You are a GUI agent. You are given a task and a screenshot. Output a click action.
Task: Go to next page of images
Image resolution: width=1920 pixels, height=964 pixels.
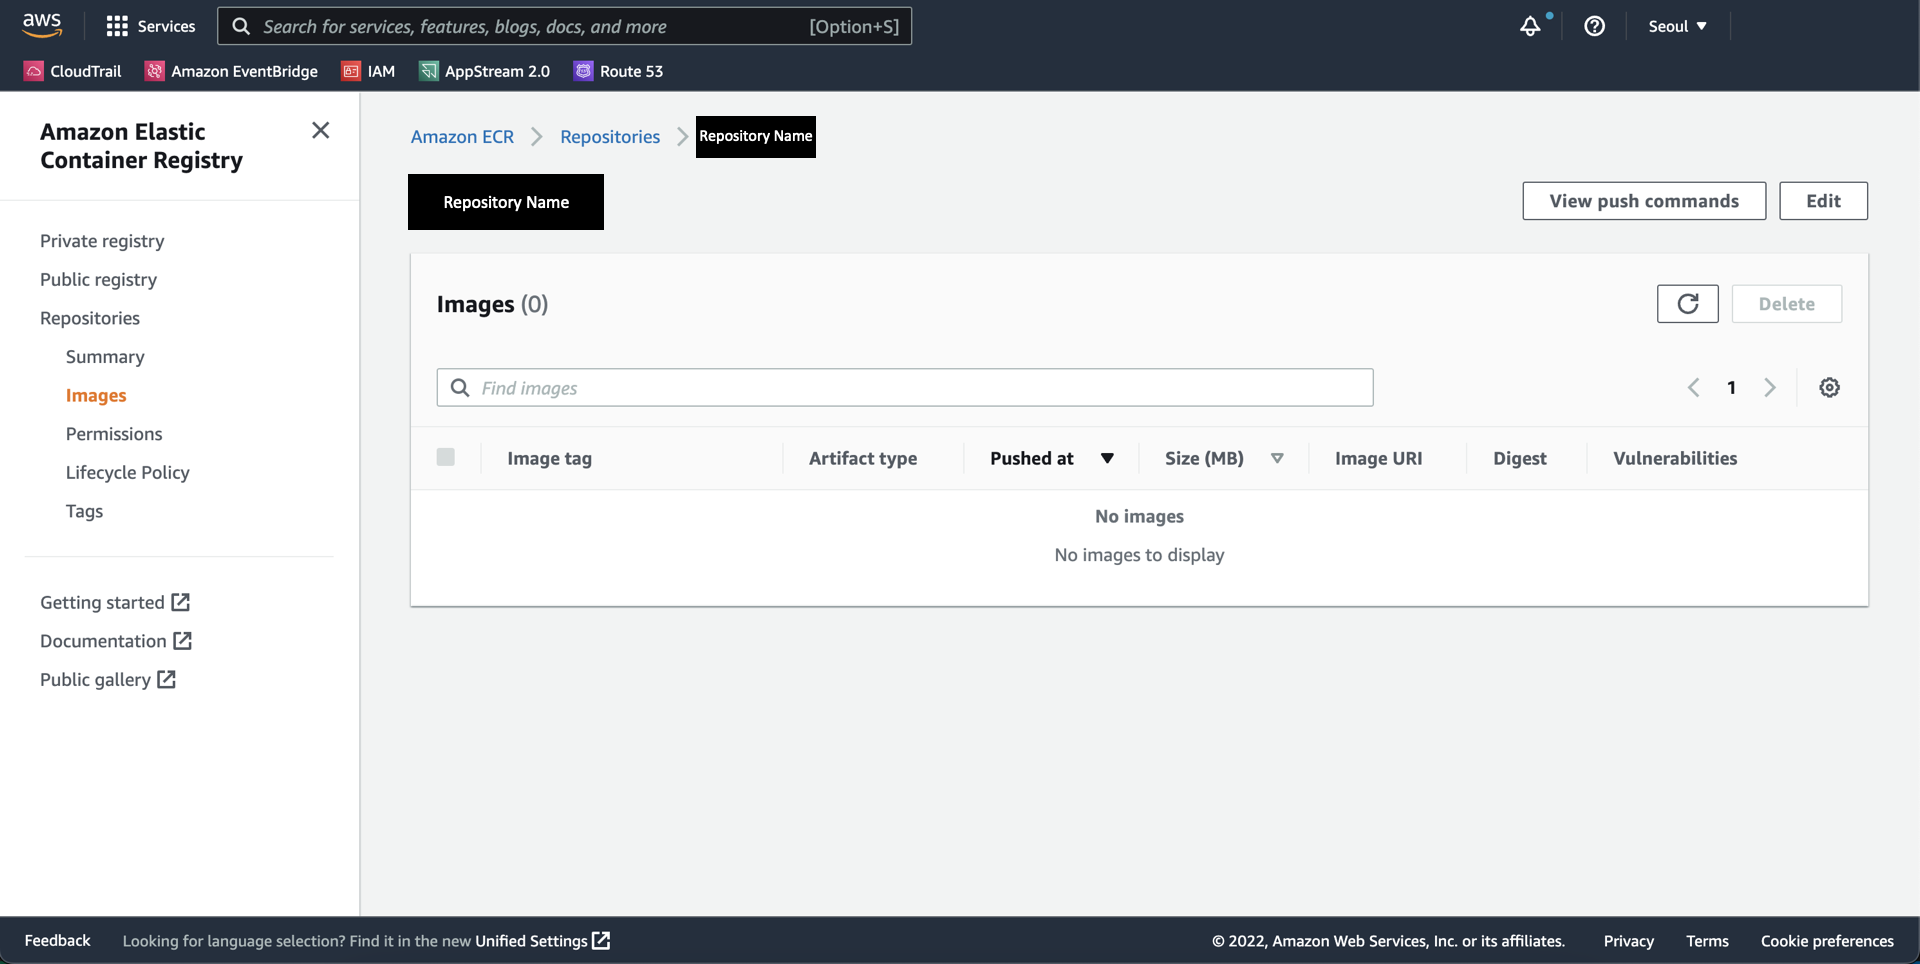click(1769, 388)
